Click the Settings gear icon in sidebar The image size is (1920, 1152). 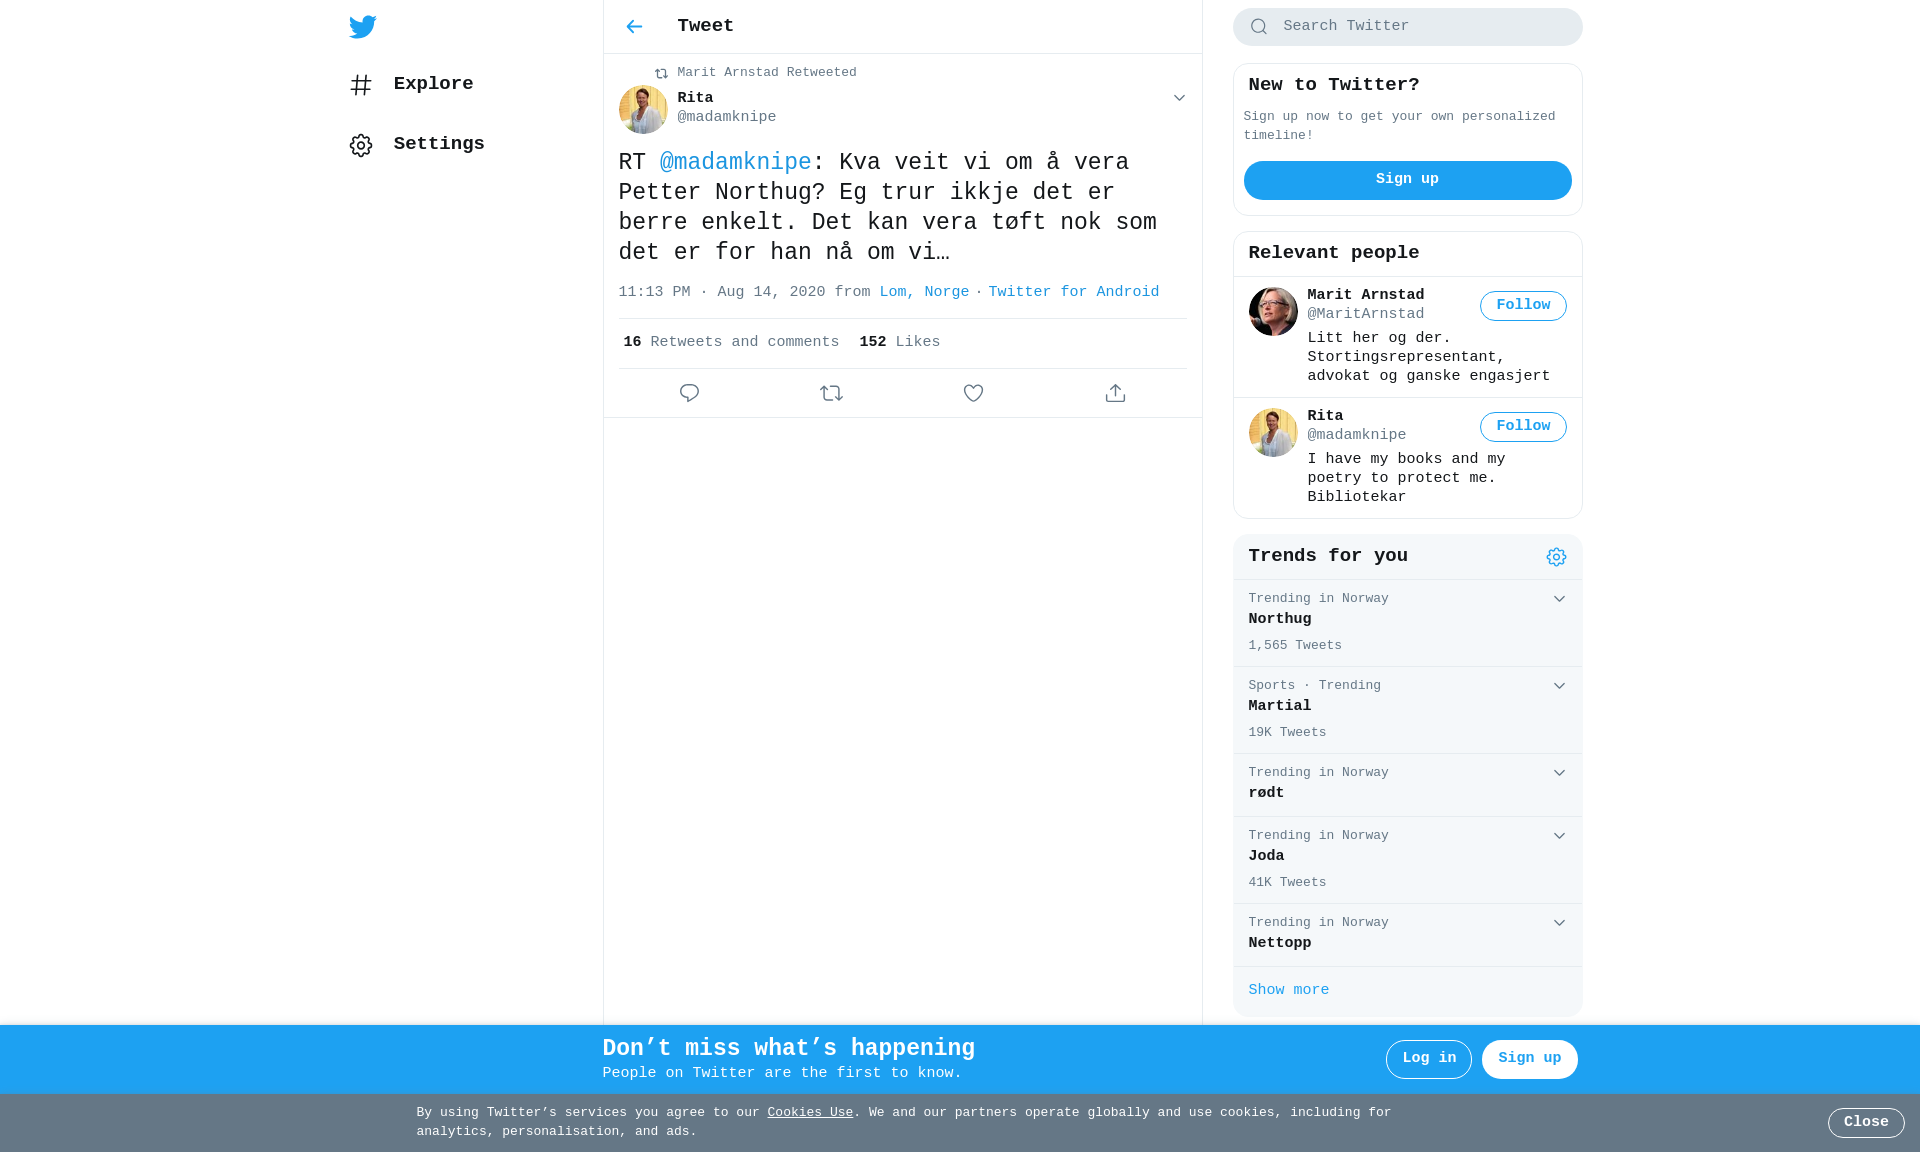(361, 145)
